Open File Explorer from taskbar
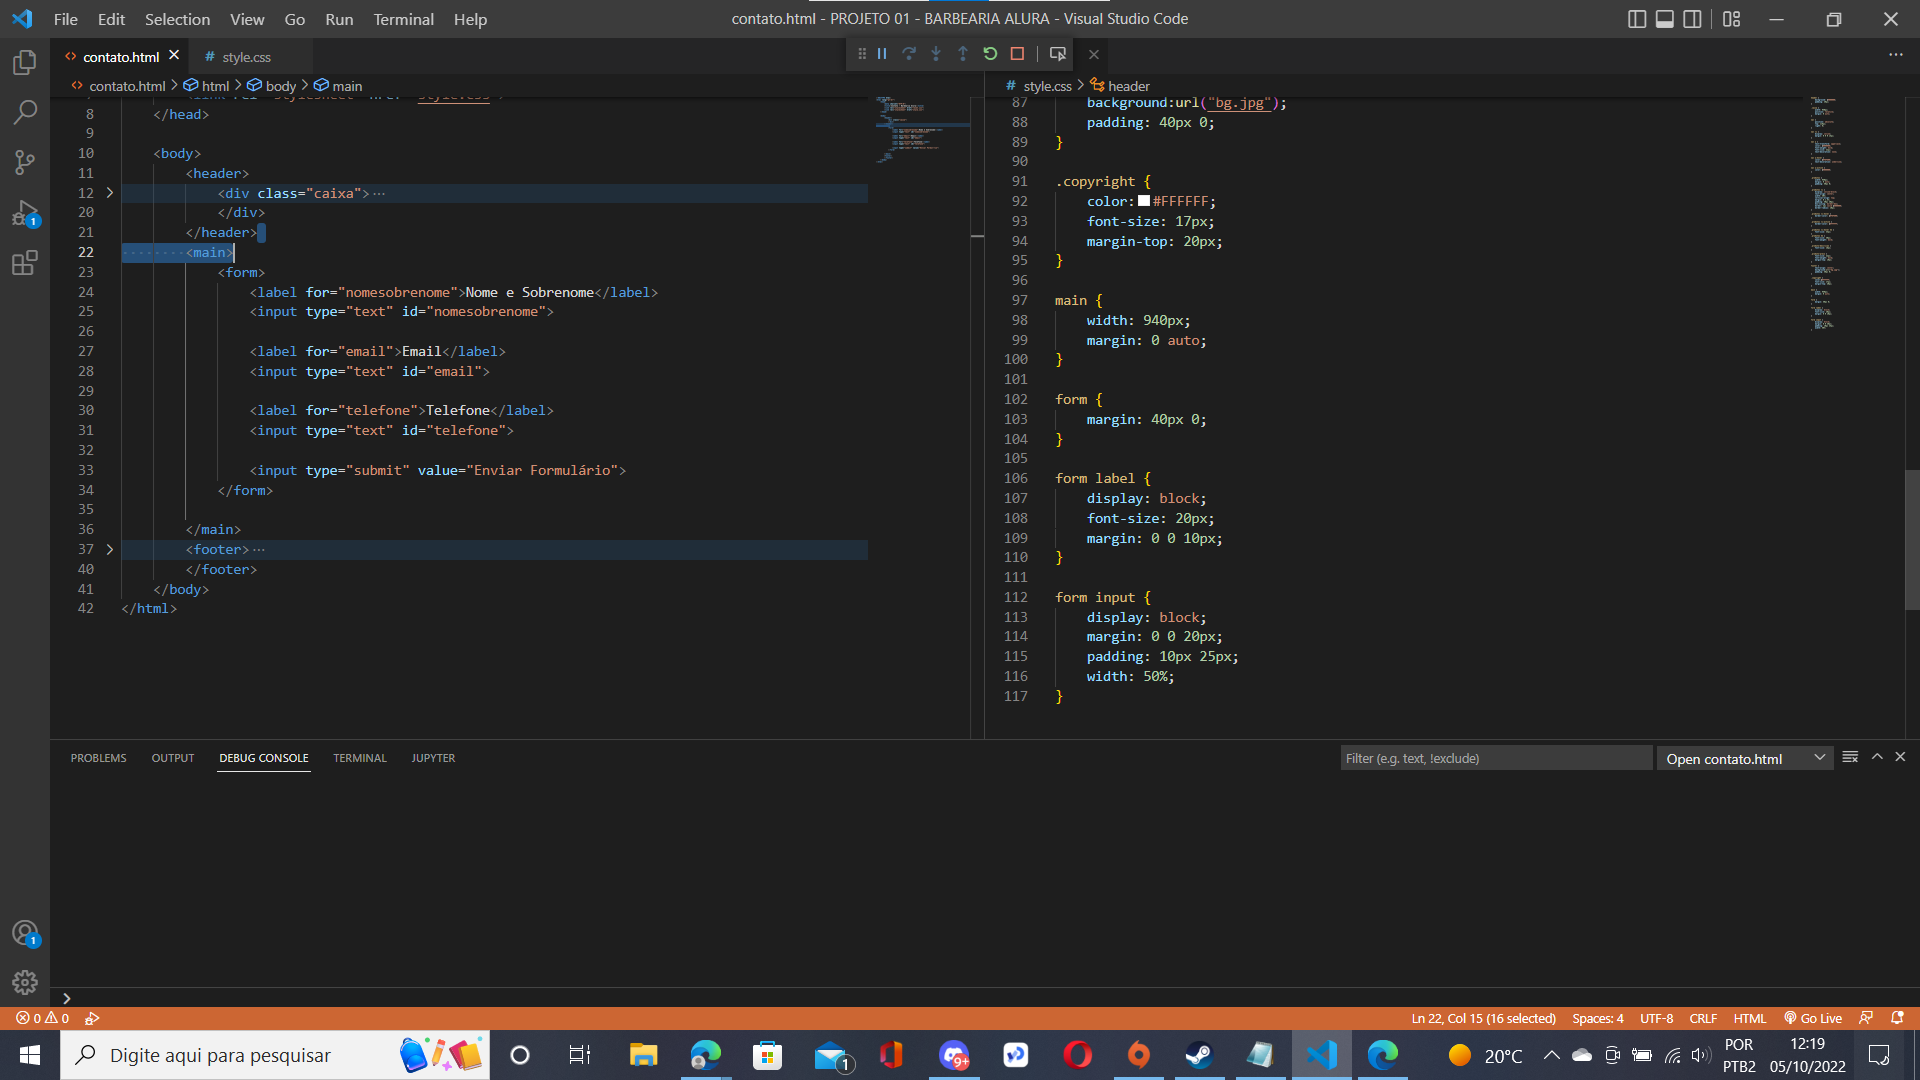1920x1080 pixels. click(643, 1055)
